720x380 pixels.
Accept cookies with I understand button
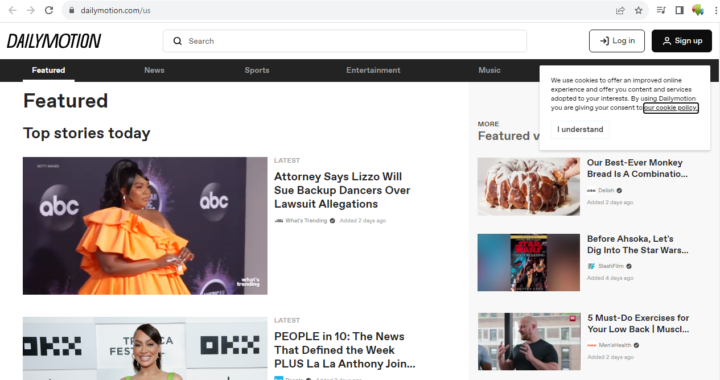580,129
